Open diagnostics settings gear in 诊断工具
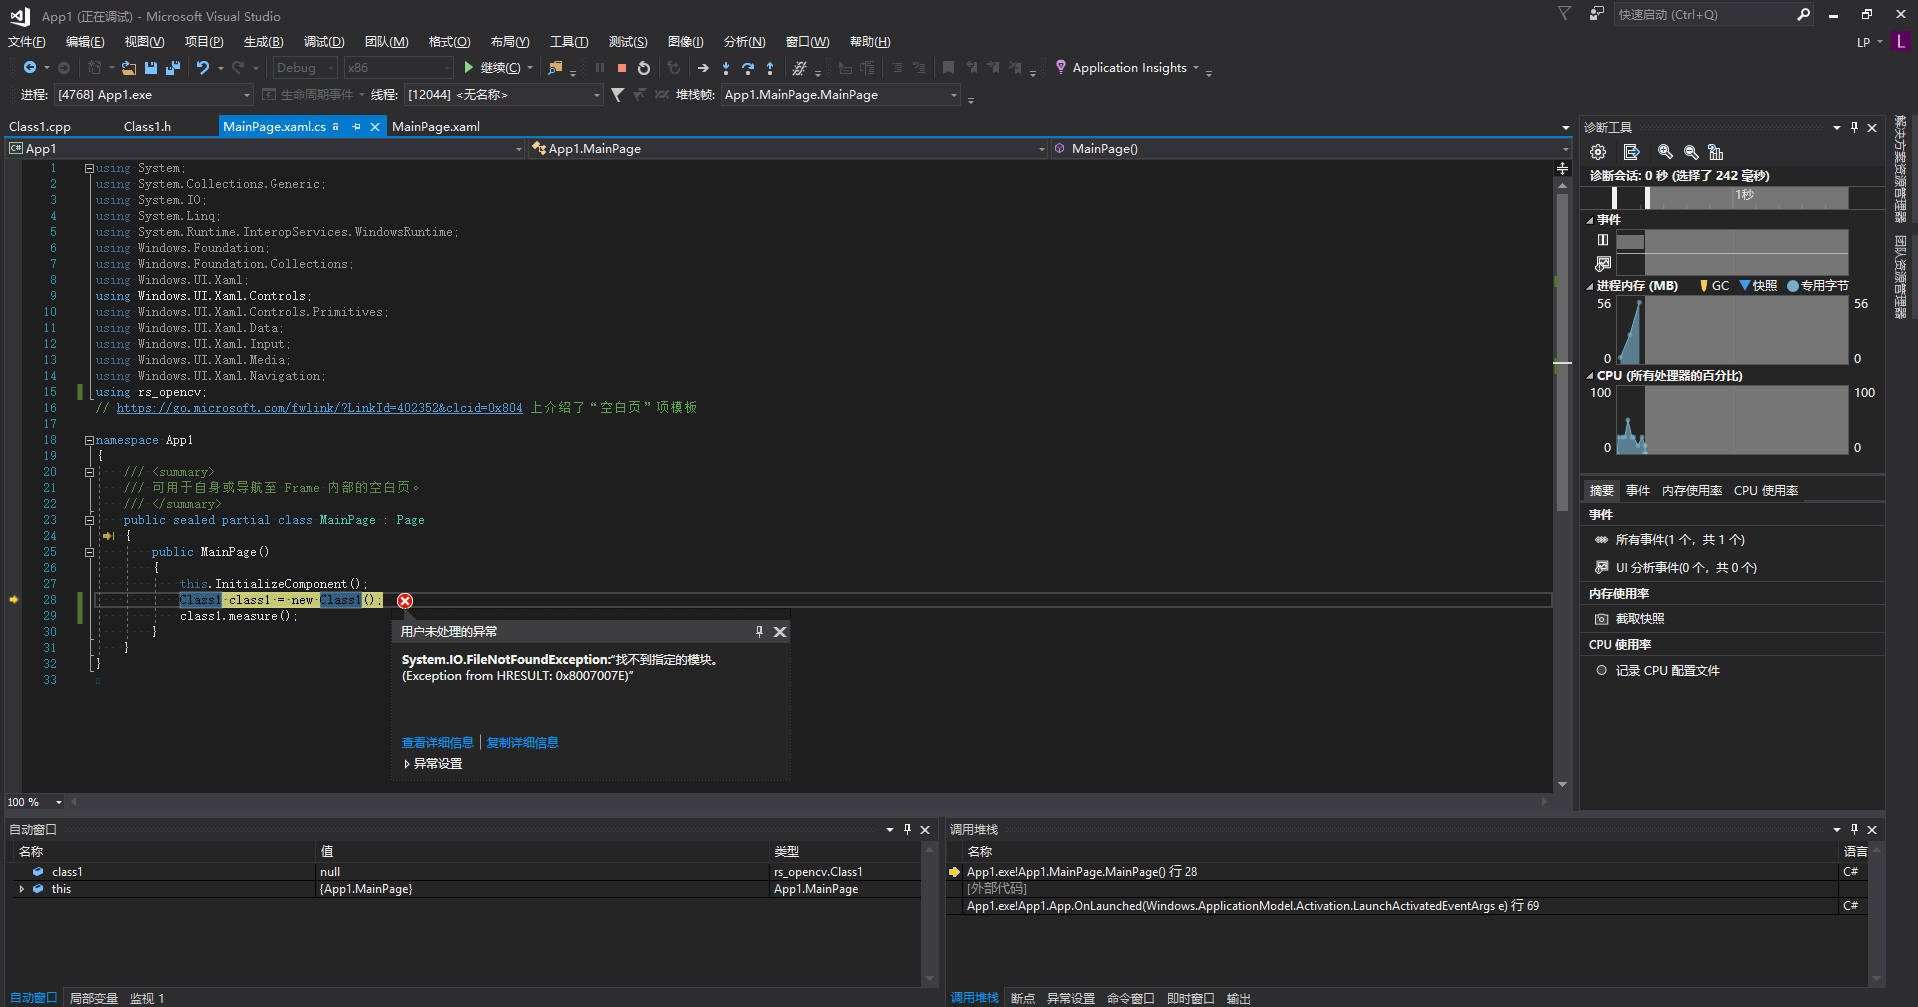Image resolution: width=1918 pixels, height=1007 pixels. 1597,151
